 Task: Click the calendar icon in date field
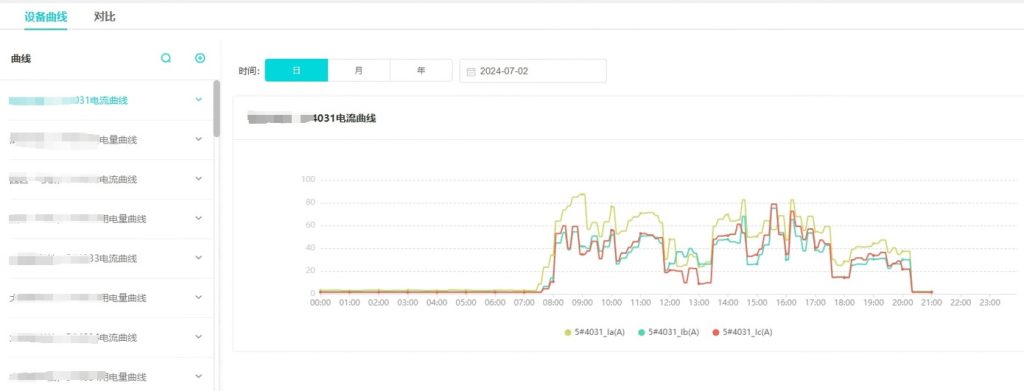pyautogui.click(x=471, y=71)
